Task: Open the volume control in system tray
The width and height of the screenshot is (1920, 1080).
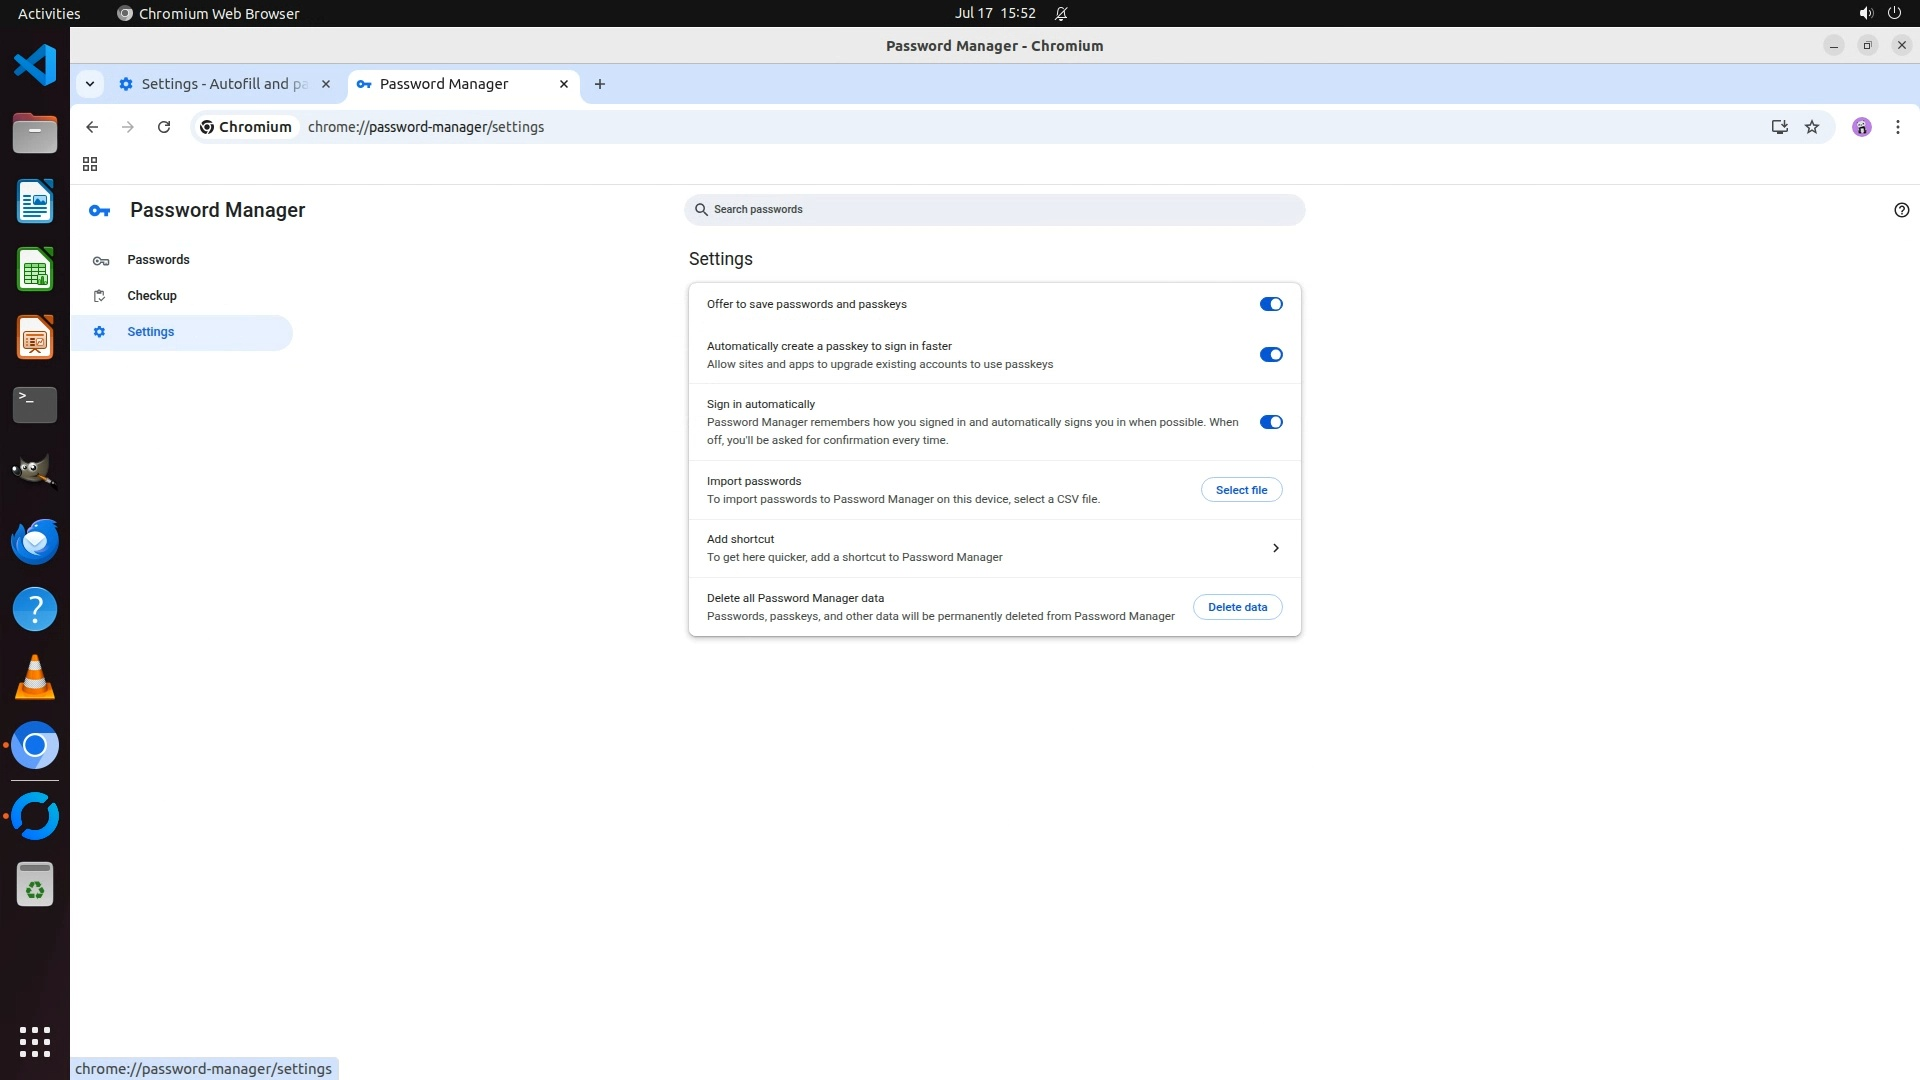Action: [1865, 13]
